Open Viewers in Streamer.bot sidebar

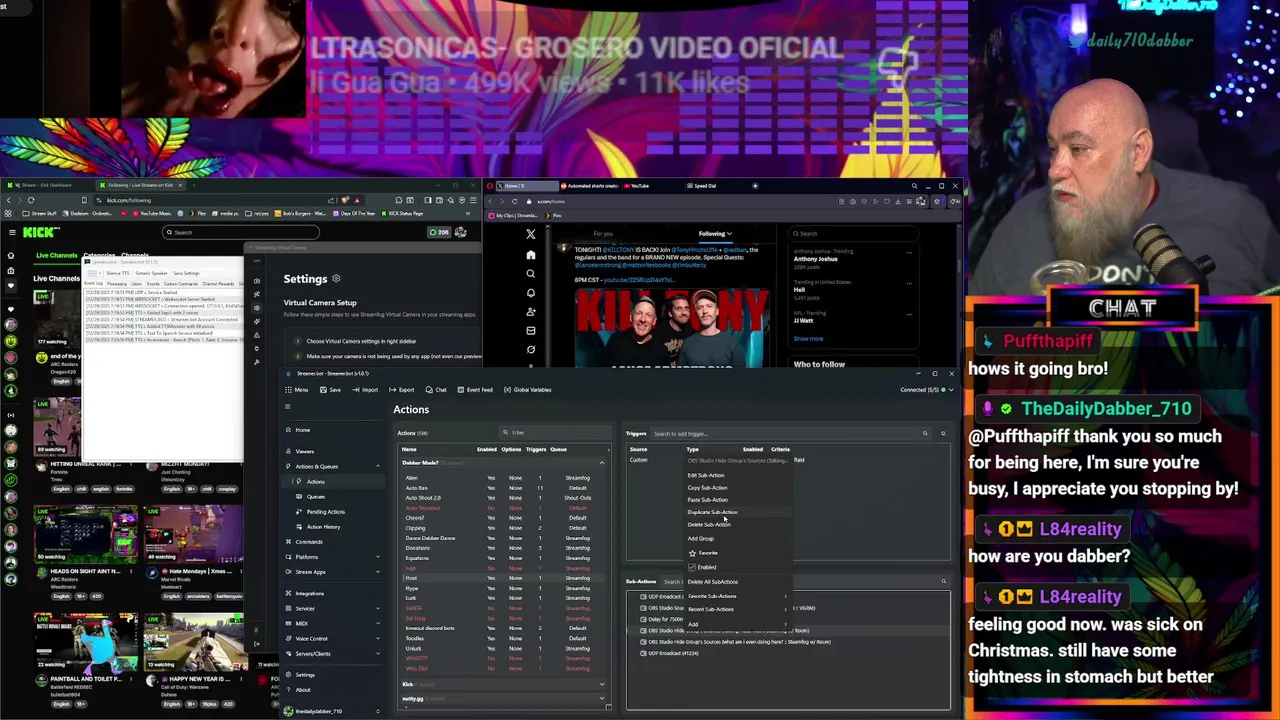(x=304, y=451)
